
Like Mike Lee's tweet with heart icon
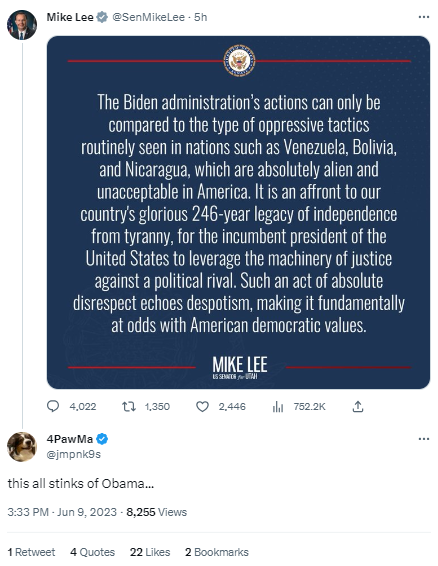tap(202, 407)
